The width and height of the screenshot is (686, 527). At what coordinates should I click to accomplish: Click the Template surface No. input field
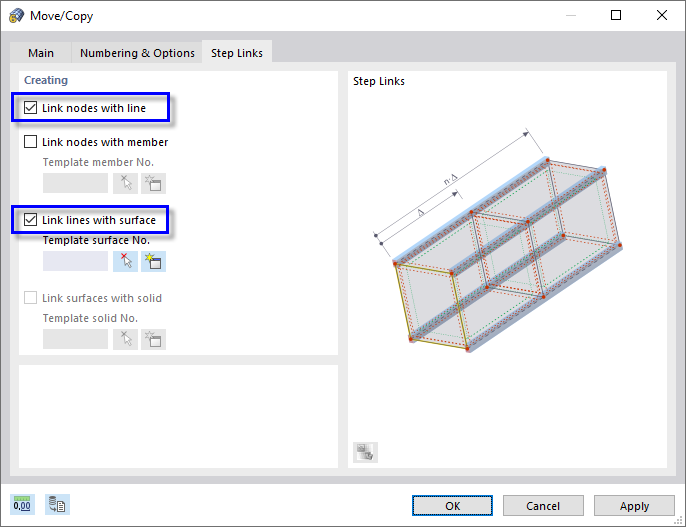tap(75, 261)
